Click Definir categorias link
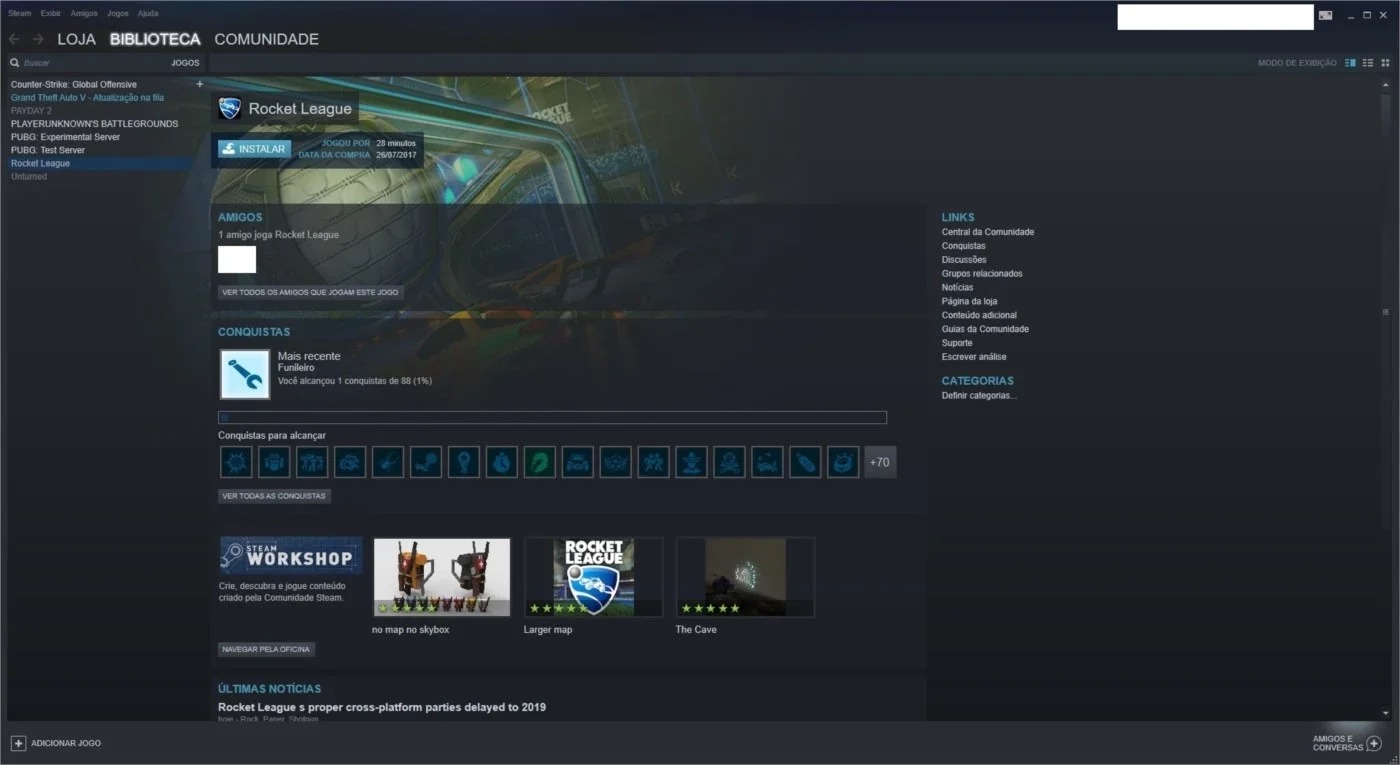The width and height of the screenshot is (1400, 765). (979, 396)
